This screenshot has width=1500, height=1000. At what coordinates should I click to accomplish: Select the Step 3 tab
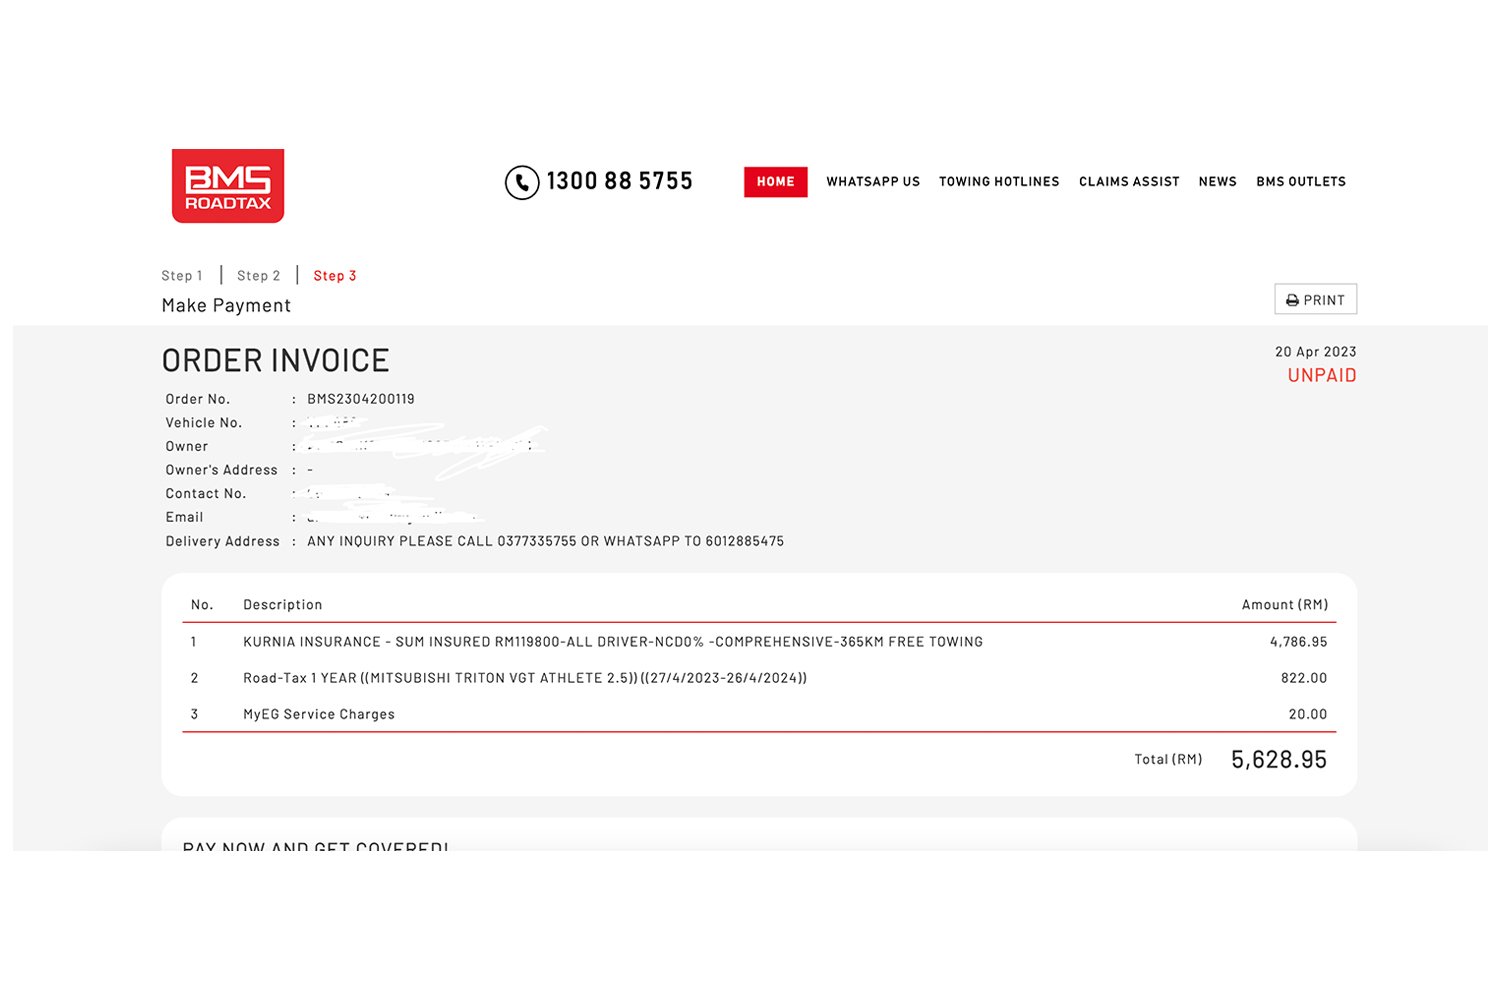[x=334, y=276]
